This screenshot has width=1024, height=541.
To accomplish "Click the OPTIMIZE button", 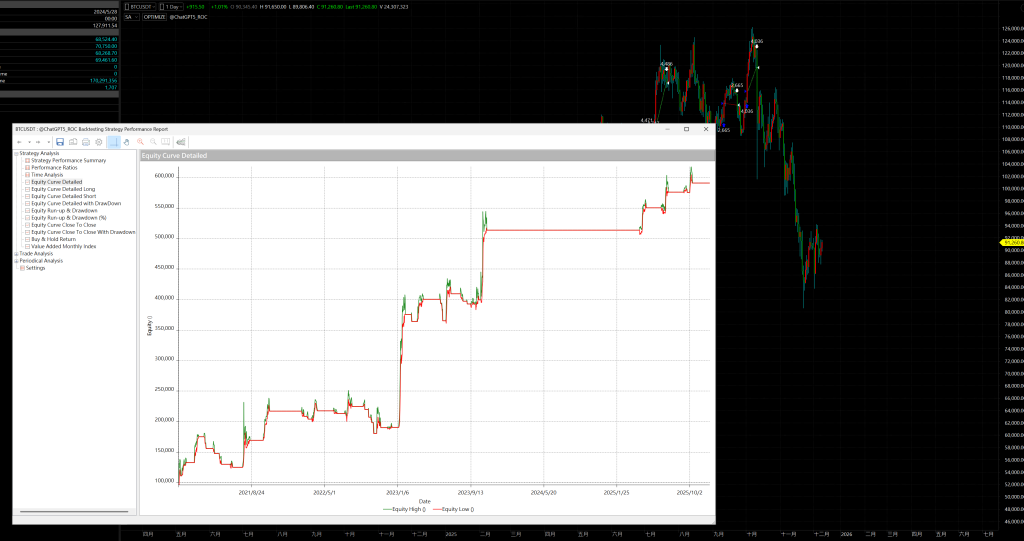I will pyautogui.click(x=154, y=17).
